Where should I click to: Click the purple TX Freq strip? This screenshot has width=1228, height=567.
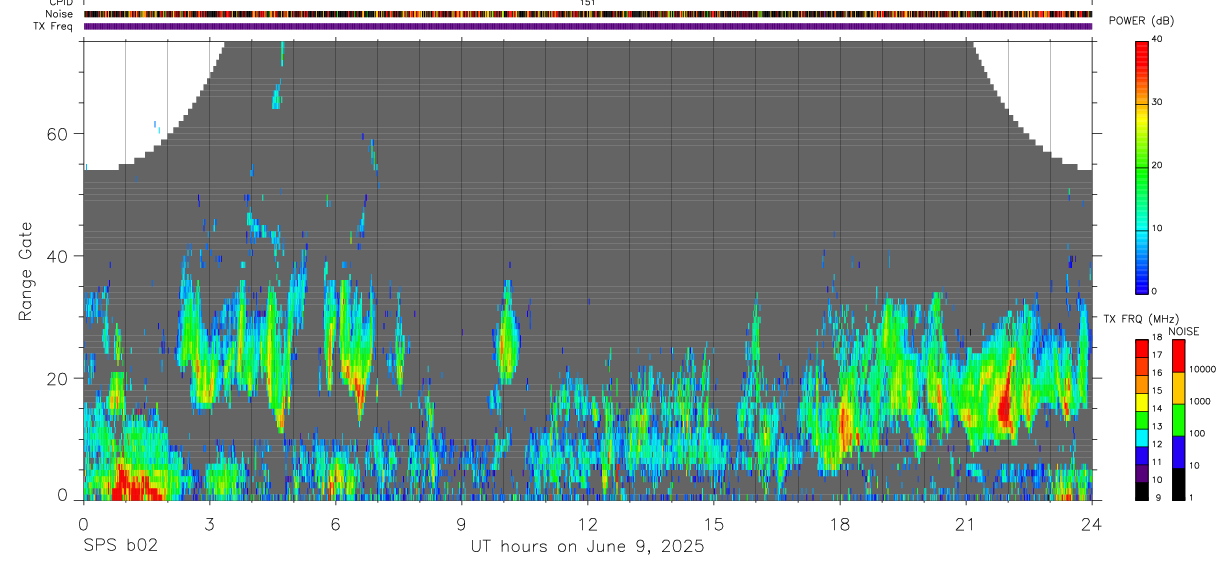click(588, 26)
